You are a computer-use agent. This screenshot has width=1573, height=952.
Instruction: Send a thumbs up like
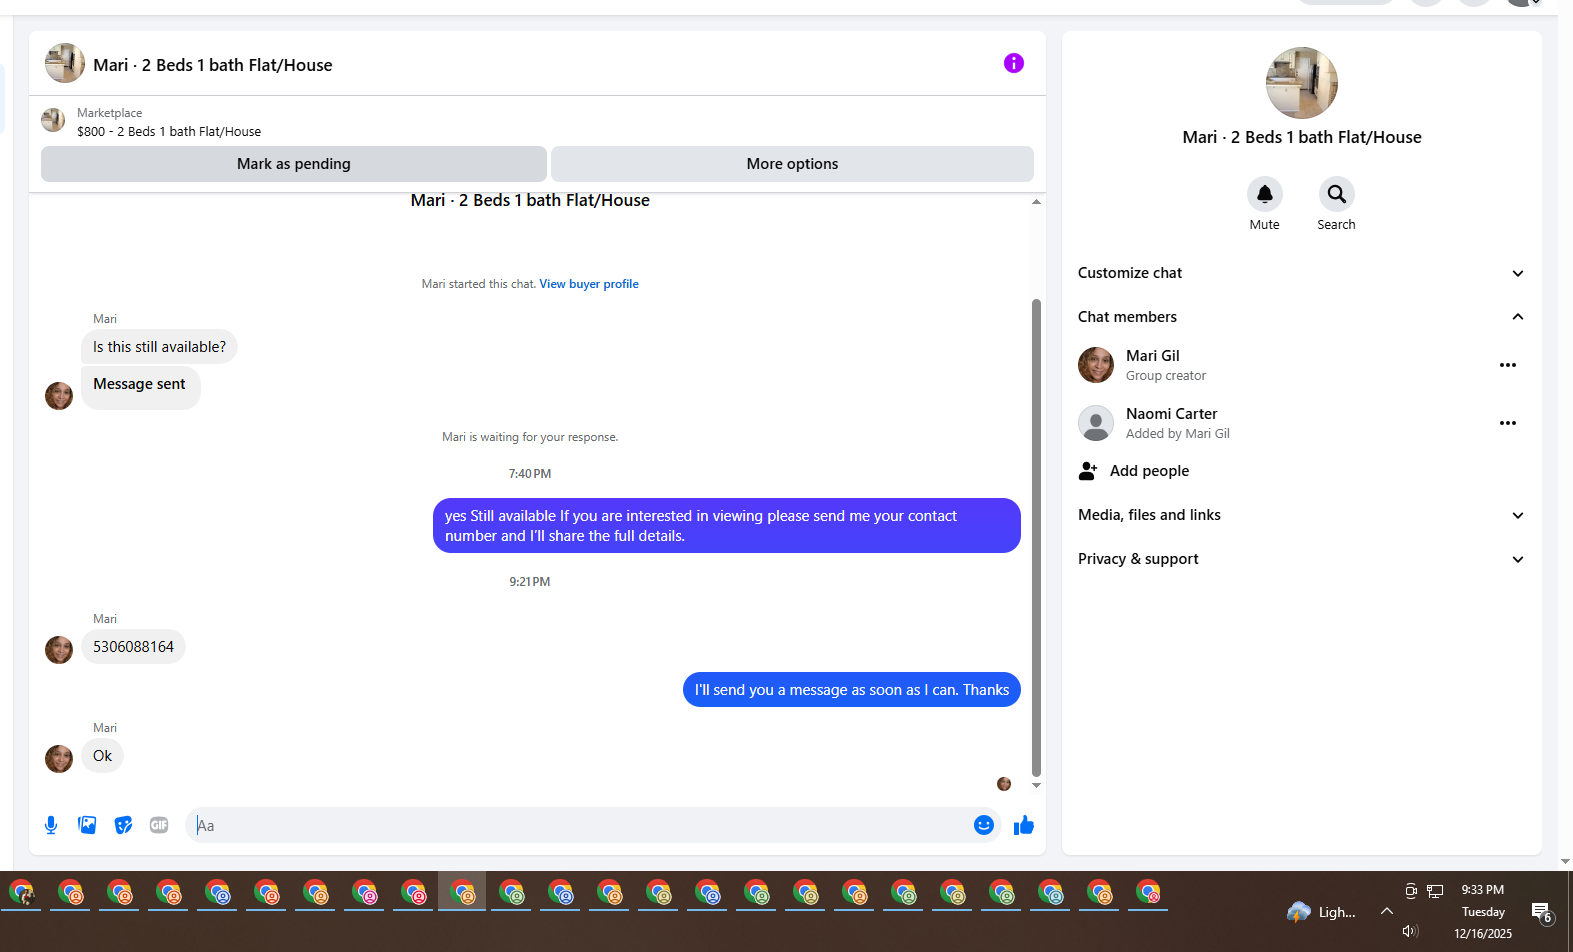pos(1023,825)
